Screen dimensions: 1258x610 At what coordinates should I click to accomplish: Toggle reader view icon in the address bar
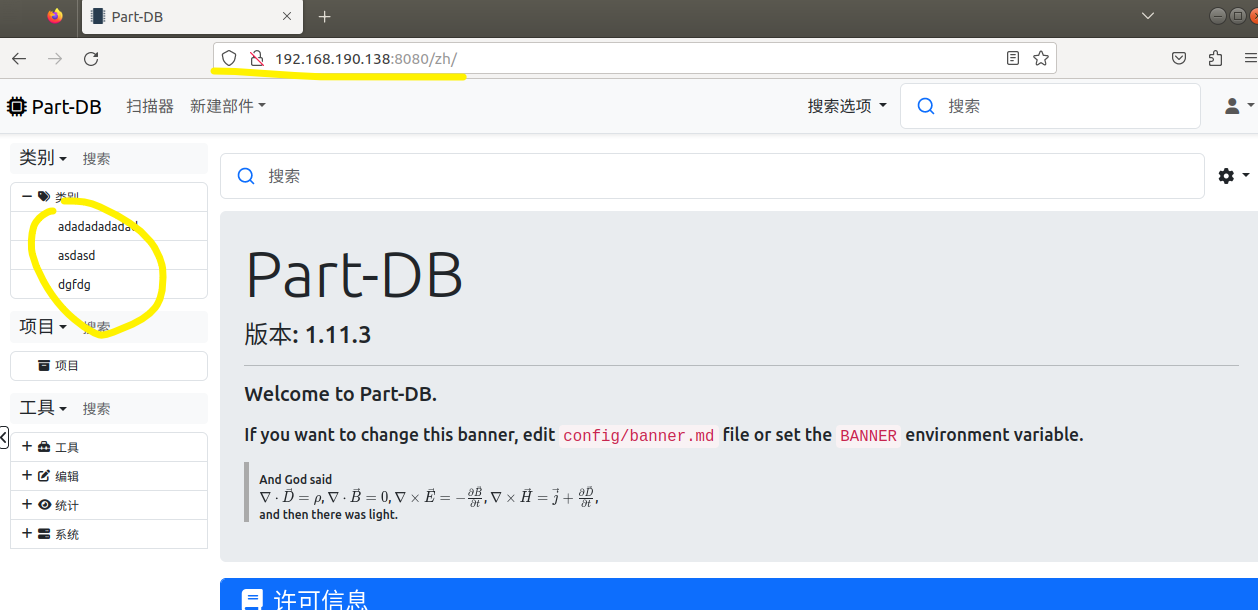(x=1013, y=59)
